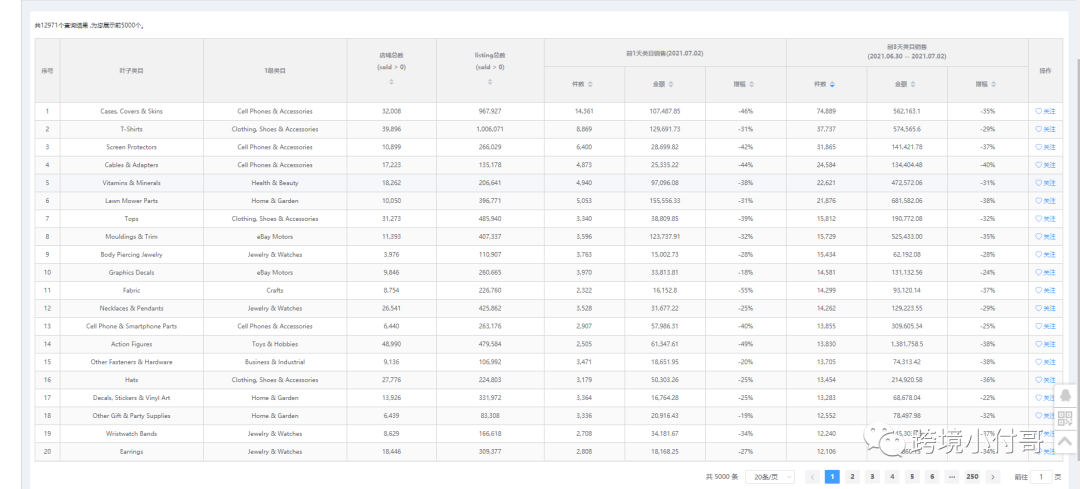Toggle 关注 heart for Graphics Decals row
The height and width of the screenshot is (489, 1080).
[x=1038, y=272]
